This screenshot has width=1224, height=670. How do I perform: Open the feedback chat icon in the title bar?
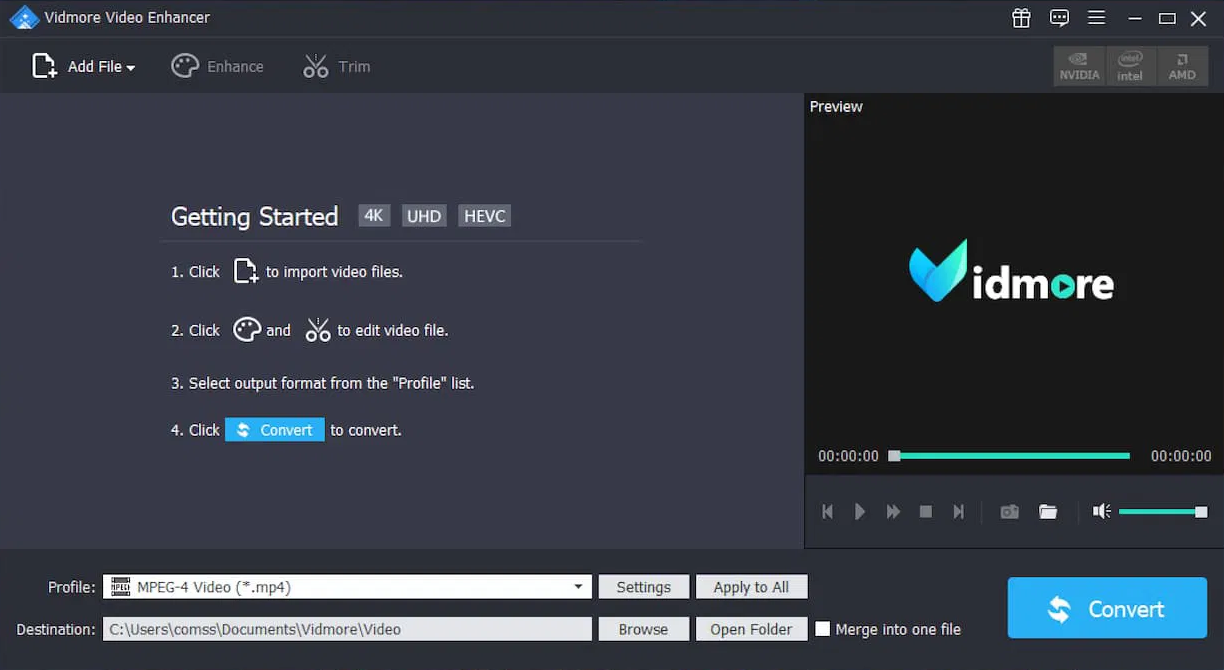[1059, 18]
